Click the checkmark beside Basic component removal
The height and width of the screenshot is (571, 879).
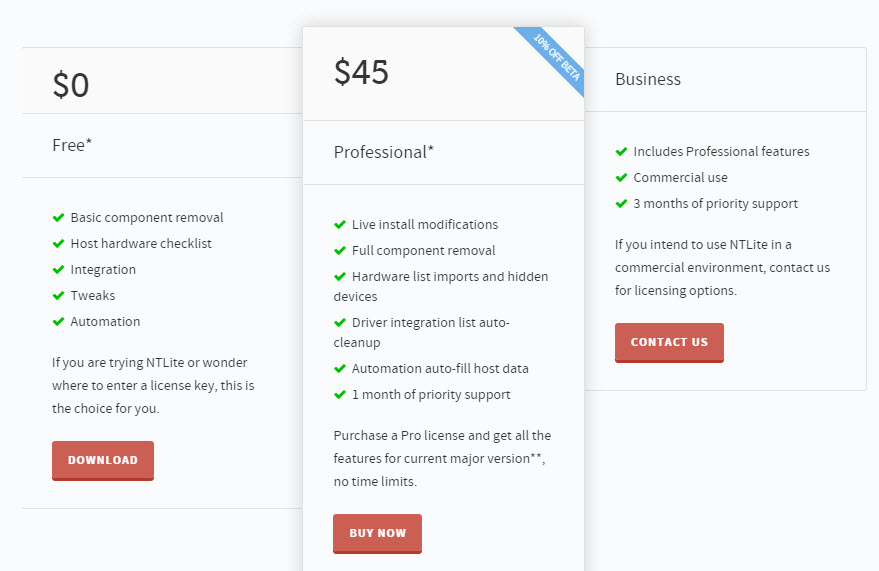click(58, 218)
